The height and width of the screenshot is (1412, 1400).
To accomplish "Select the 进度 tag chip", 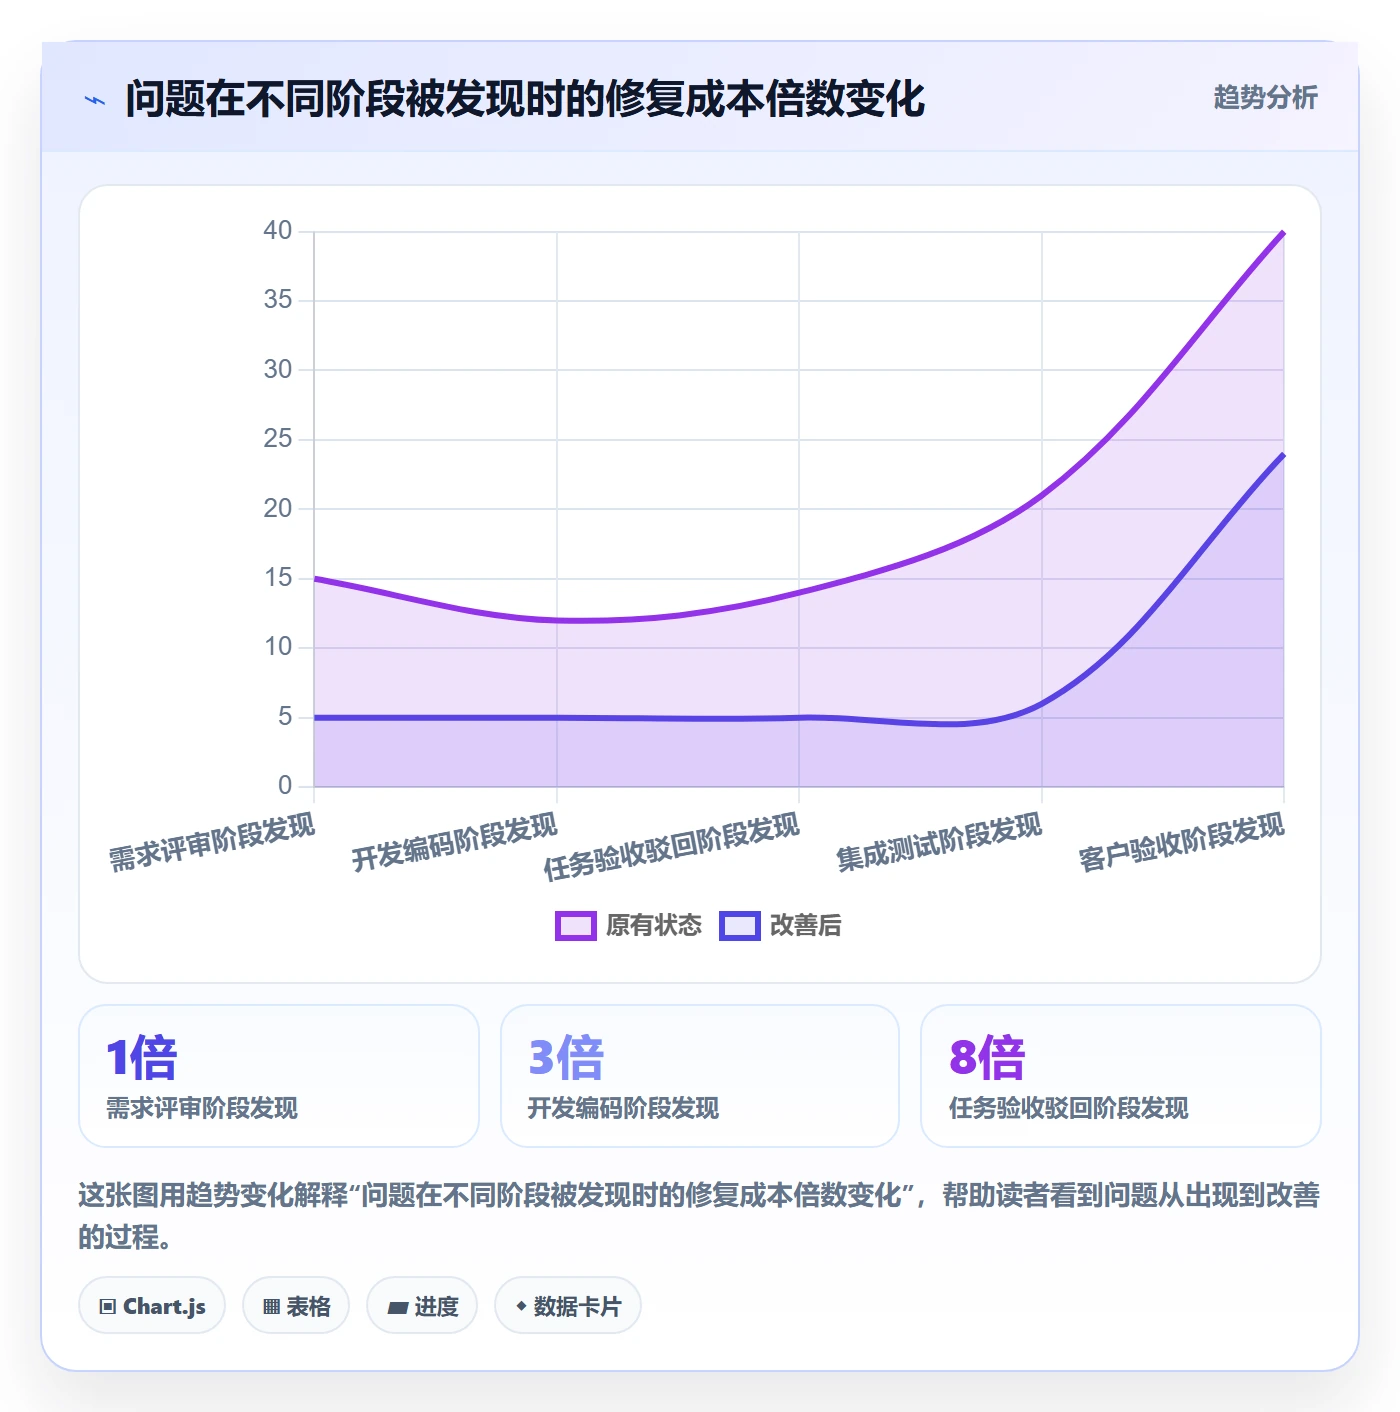I will pos(422,1306).
